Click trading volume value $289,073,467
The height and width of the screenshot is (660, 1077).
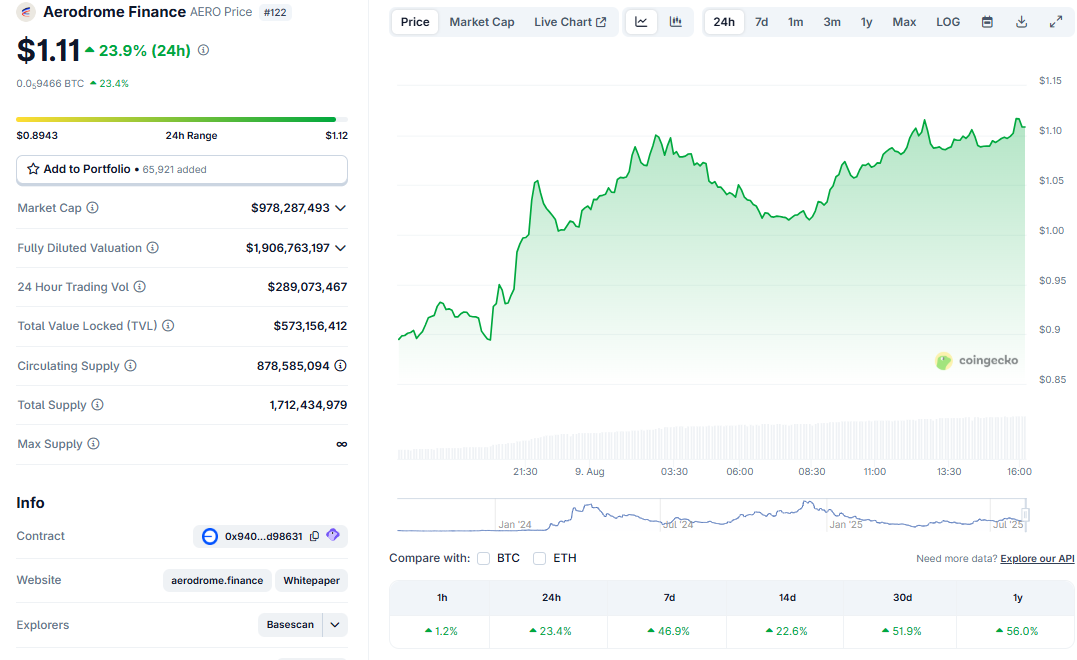[307, 287]
